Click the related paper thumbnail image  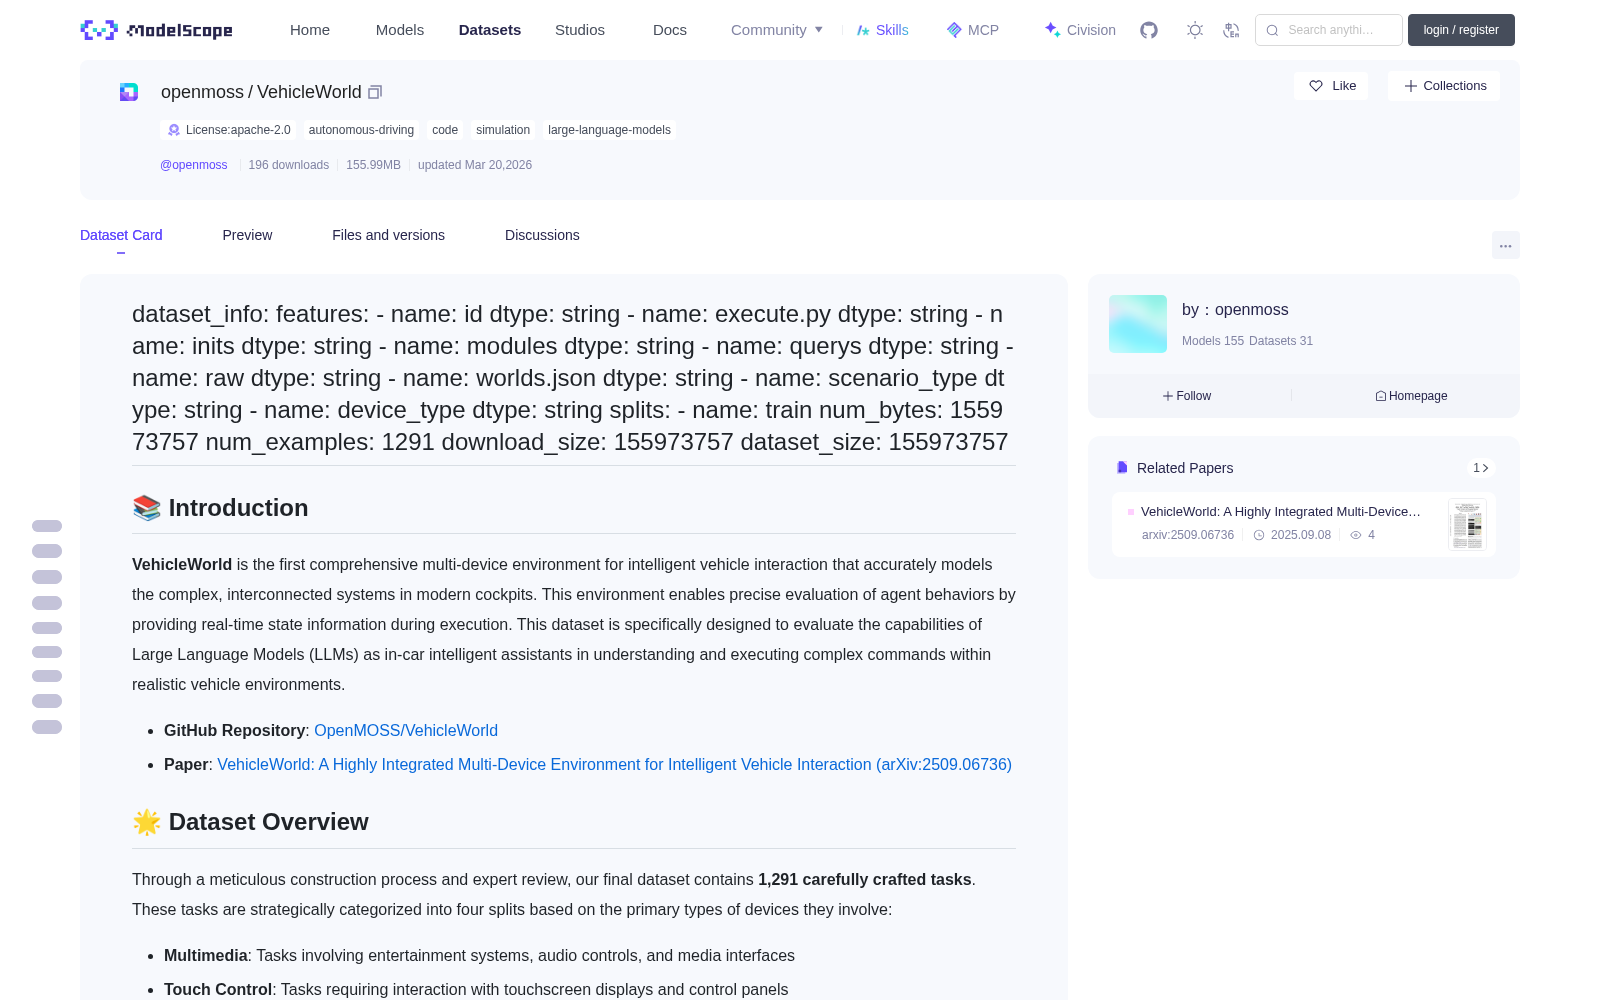point(1467,524)
